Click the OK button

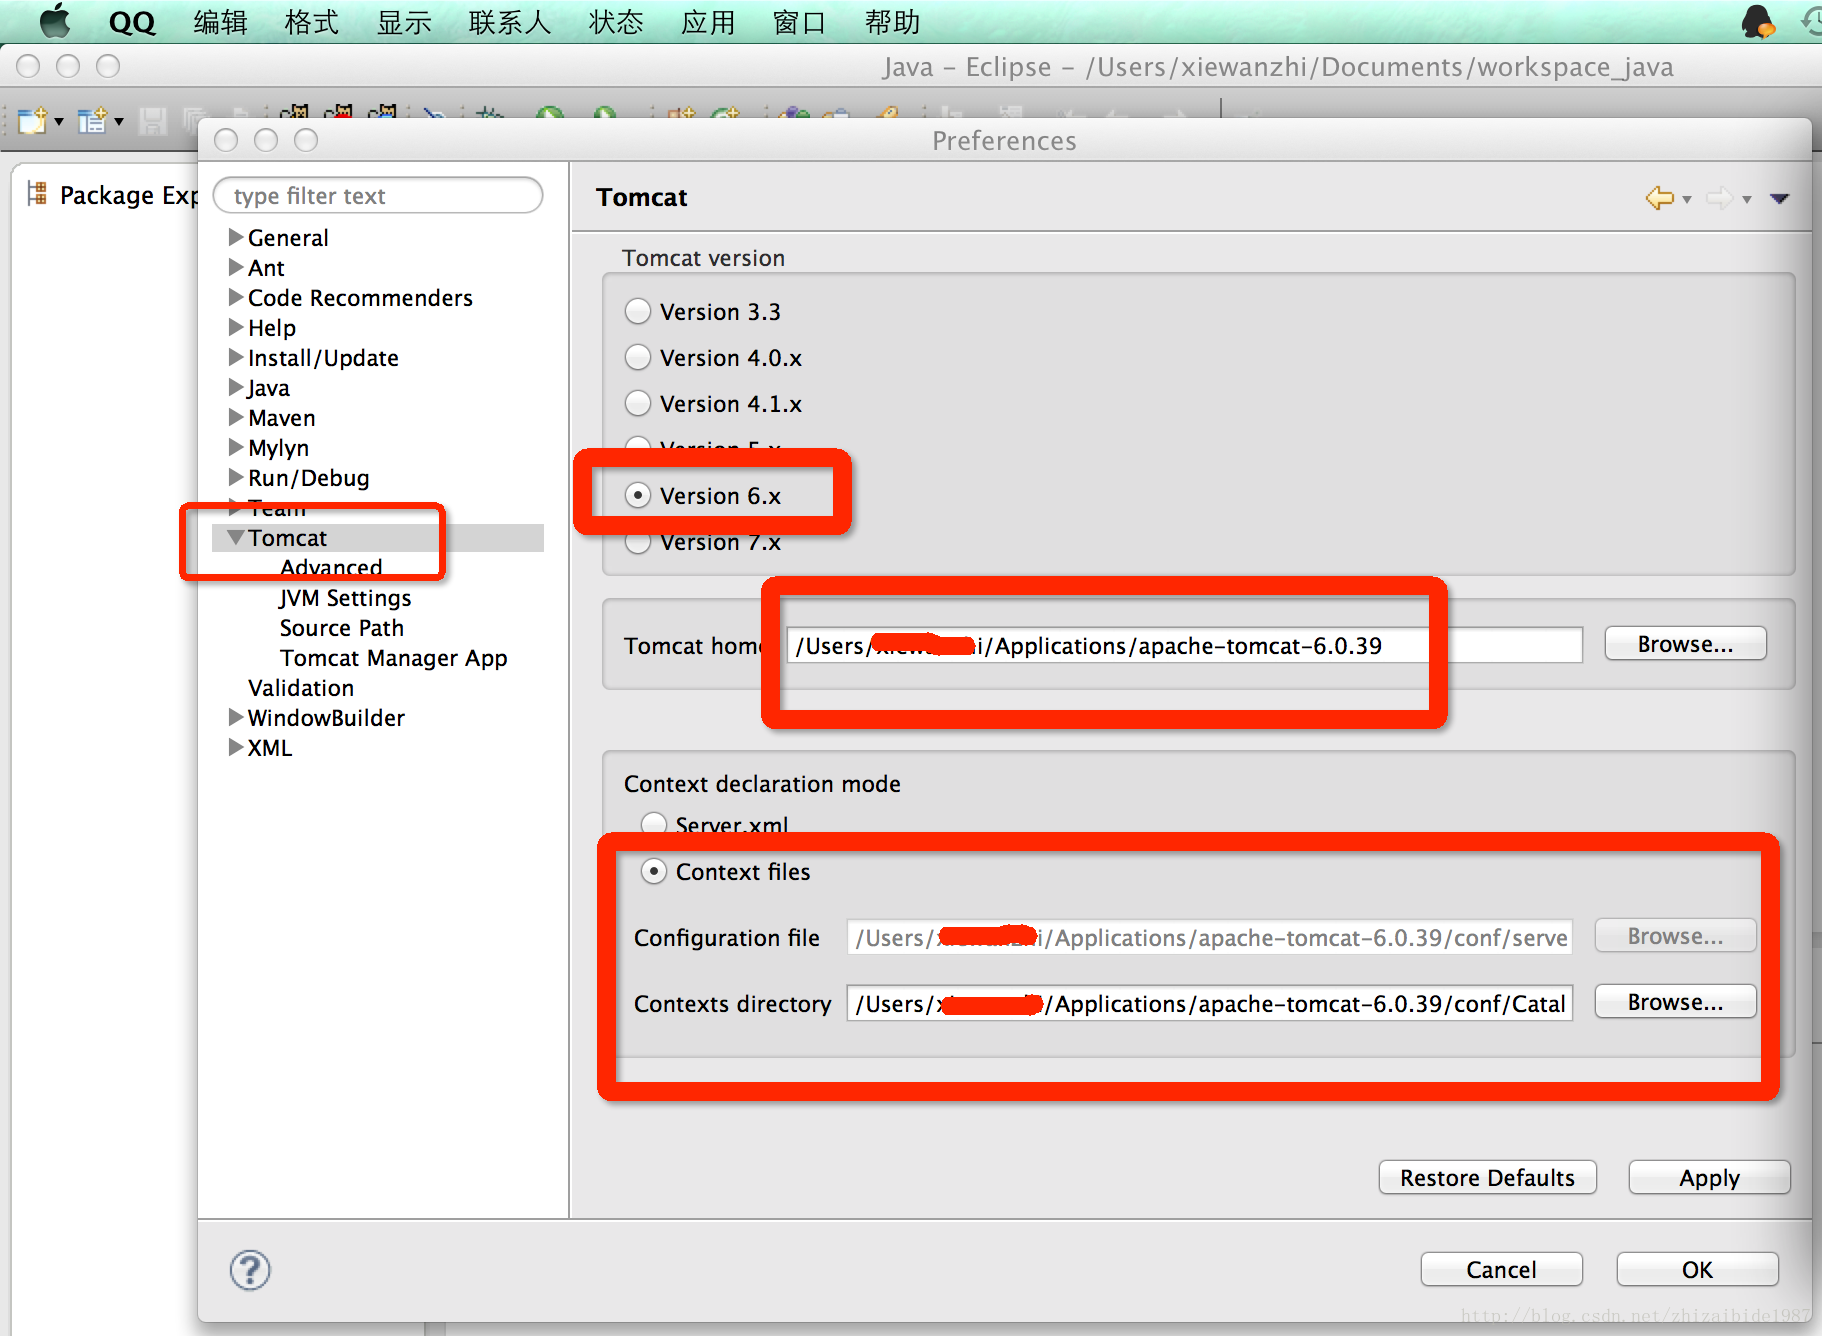click(1697, 1269)
